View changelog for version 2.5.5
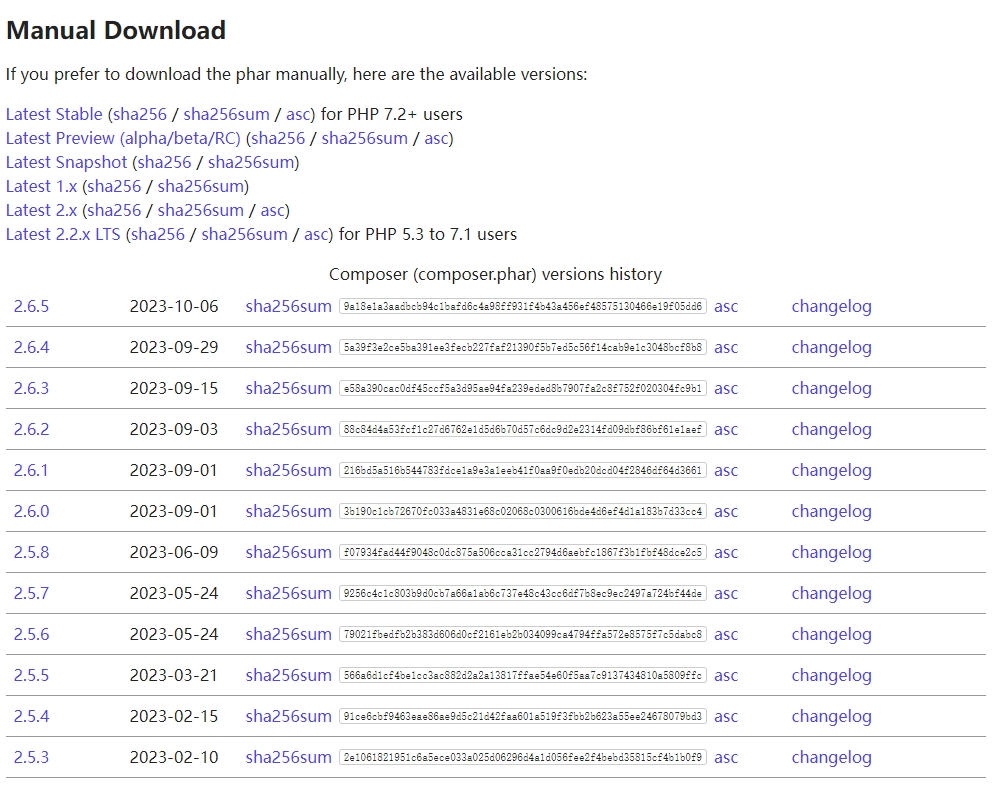 831,675
